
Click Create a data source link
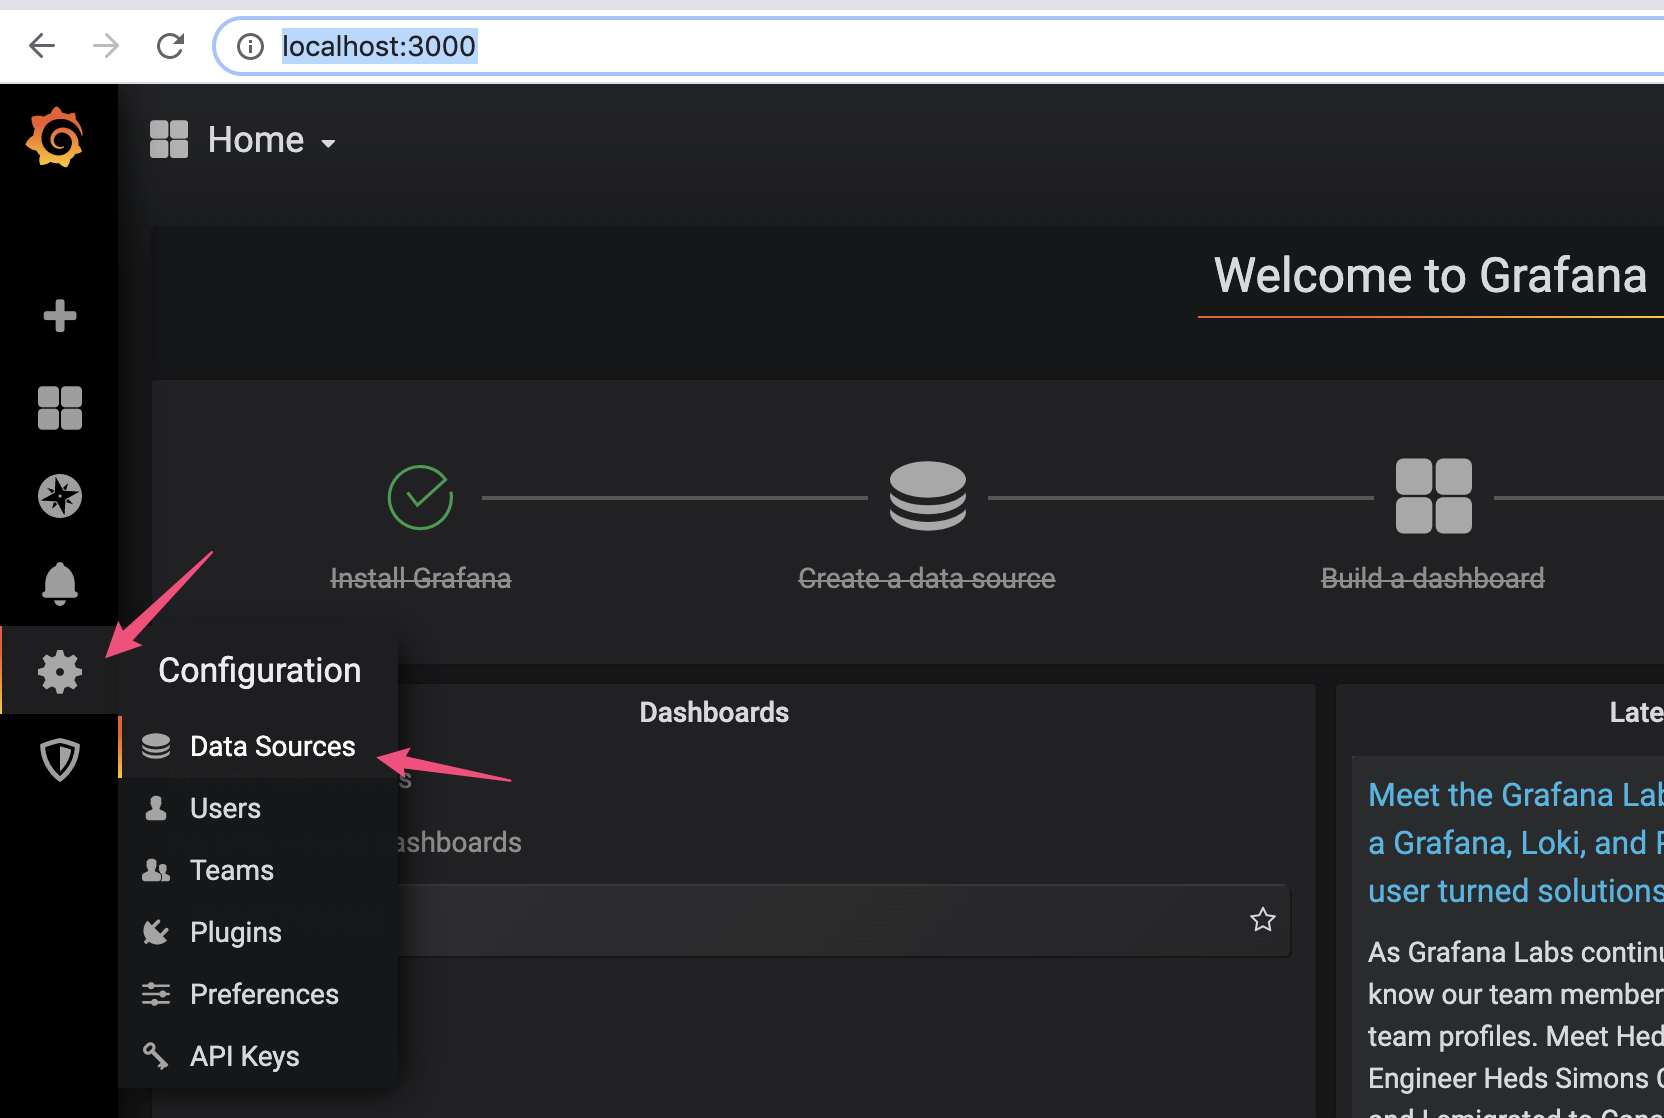(927, 578)
